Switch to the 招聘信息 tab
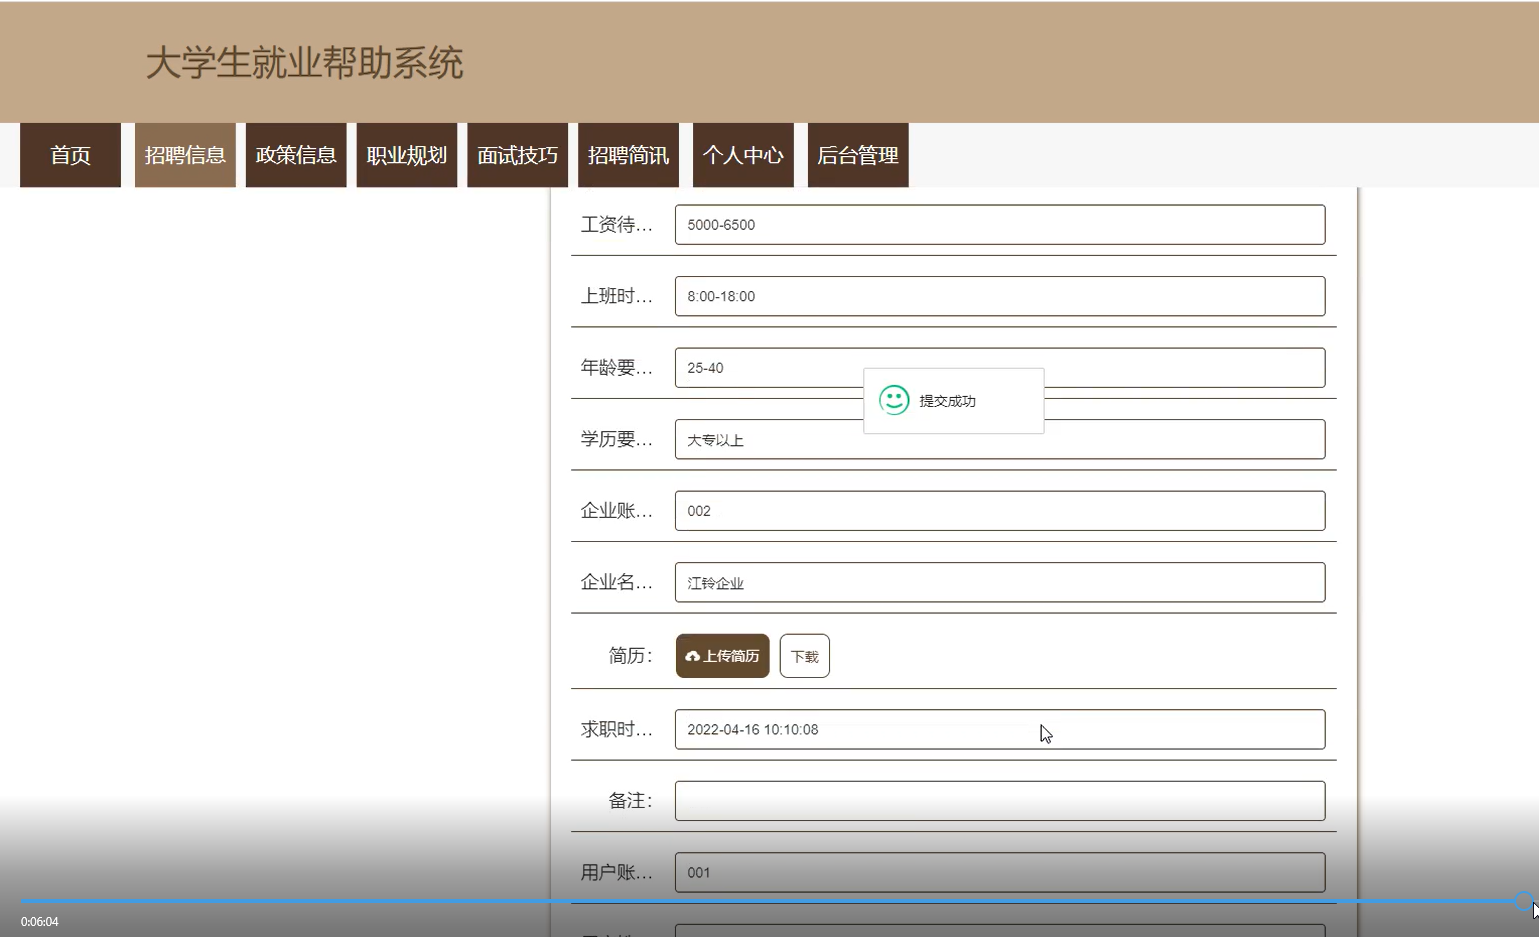 pos(185,155)
